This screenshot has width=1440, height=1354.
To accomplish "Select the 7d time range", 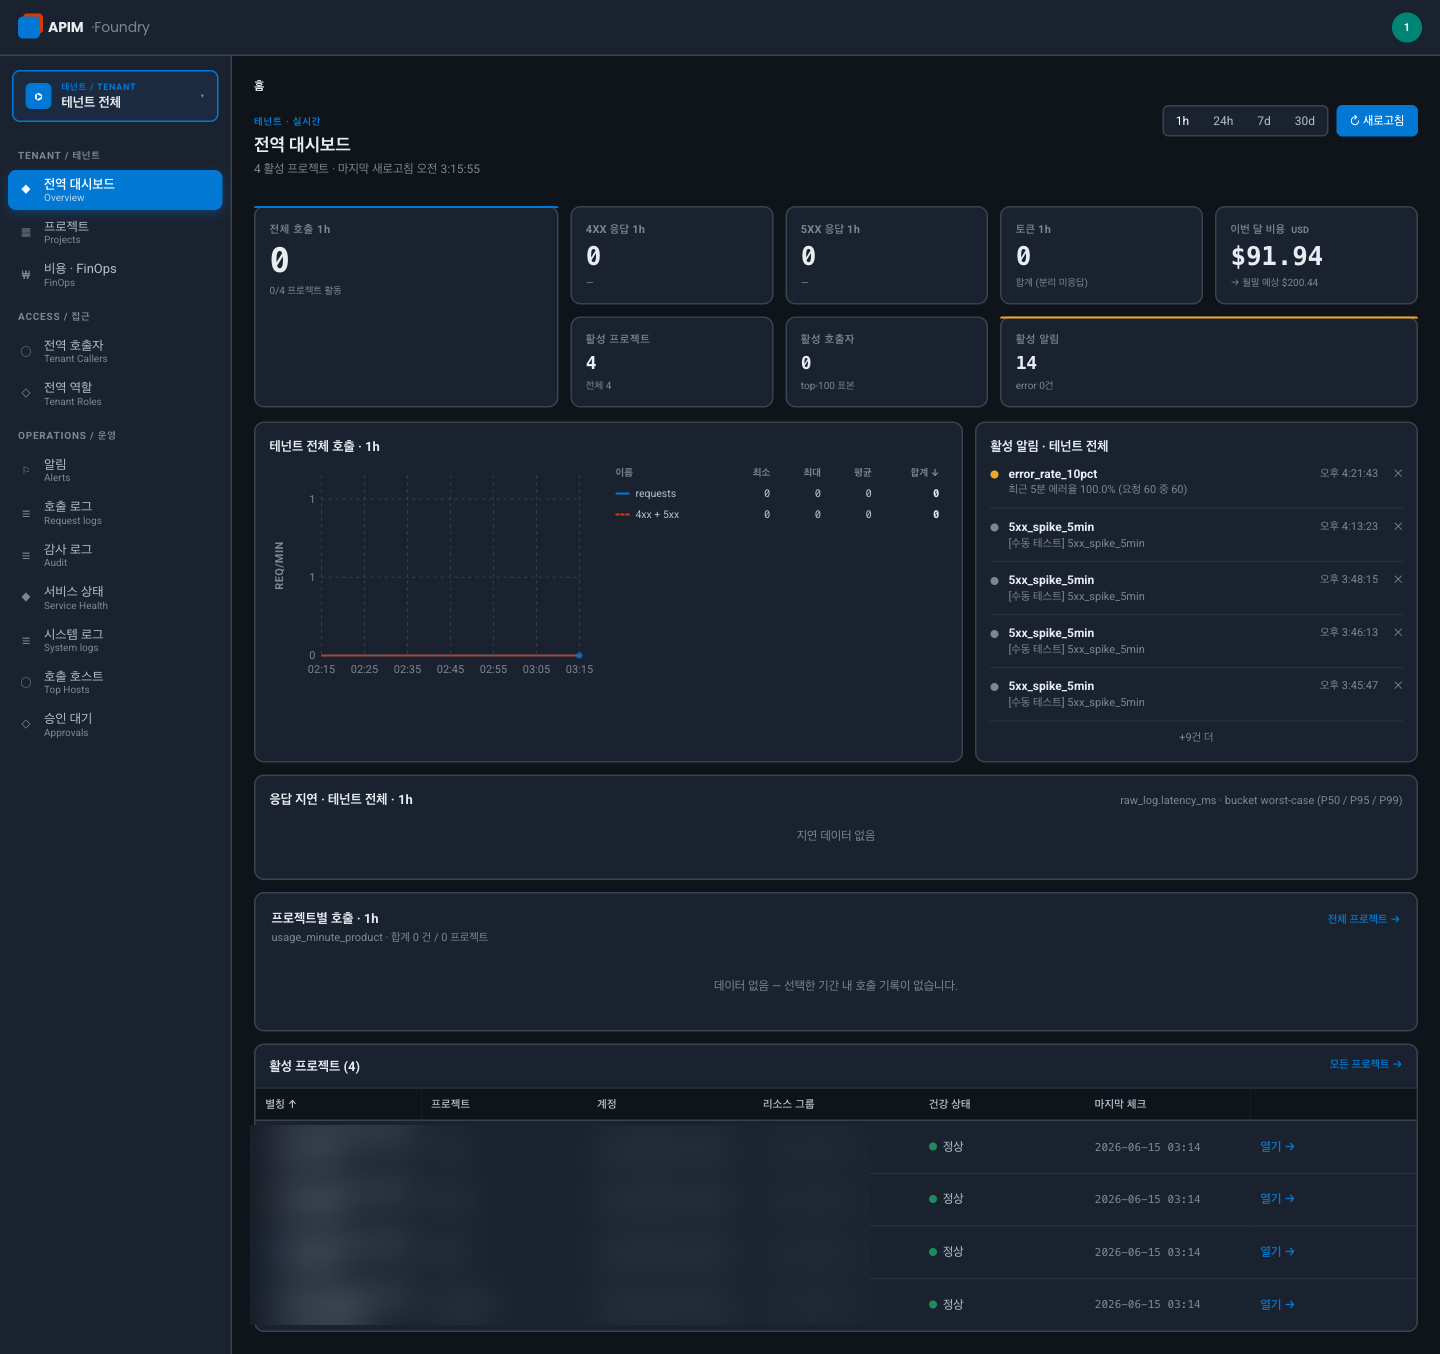I will click(x=1264, y=121).
